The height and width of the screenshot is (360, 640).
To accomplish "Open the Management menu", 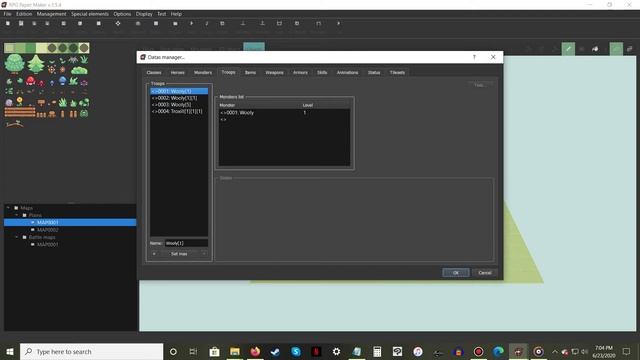I will tap(51, 14).
